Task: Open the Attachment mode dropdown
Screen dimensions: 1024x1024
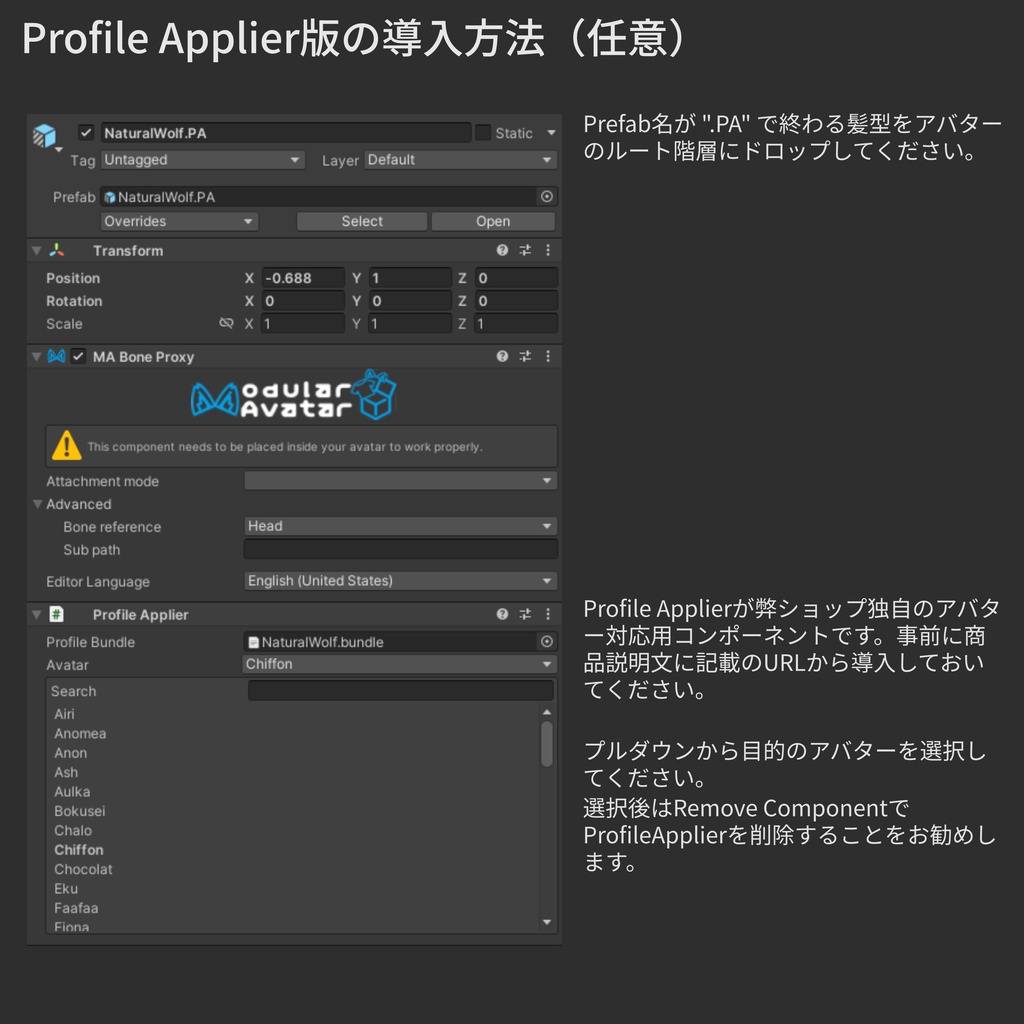Action: [400, 481]
